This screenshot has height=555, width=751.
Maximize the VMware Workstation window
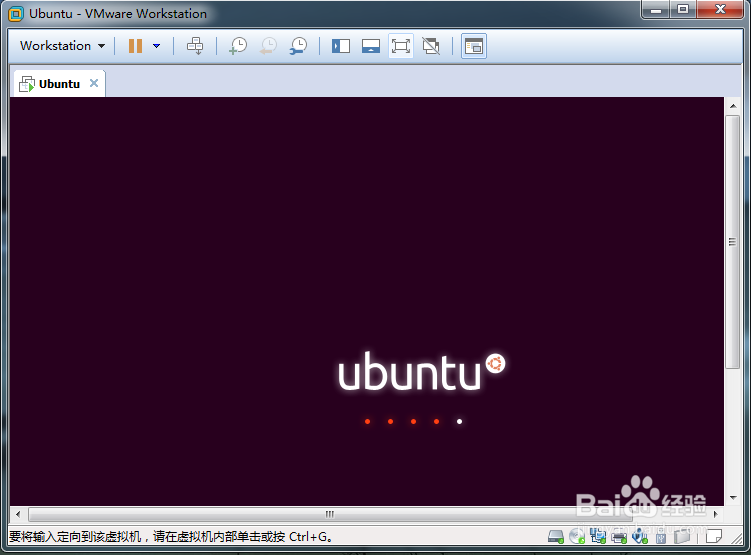[x=683, y=10]
